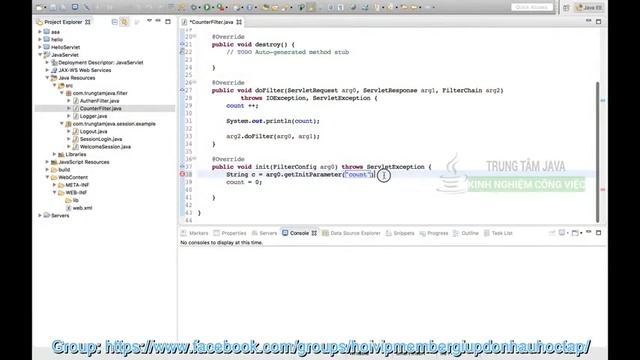The height and width of the screenshot is (360, 640).
Task: Maximize the Project Explorer panel
Action: click(168, 22)
